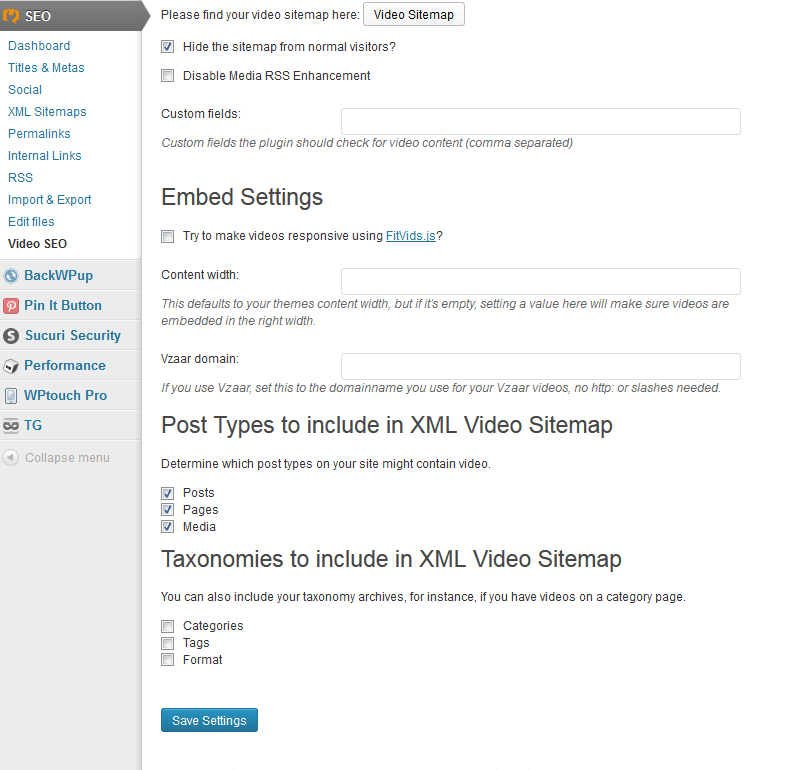
Task: Navigate to Internal Links submenu
Action: [44, 156]
